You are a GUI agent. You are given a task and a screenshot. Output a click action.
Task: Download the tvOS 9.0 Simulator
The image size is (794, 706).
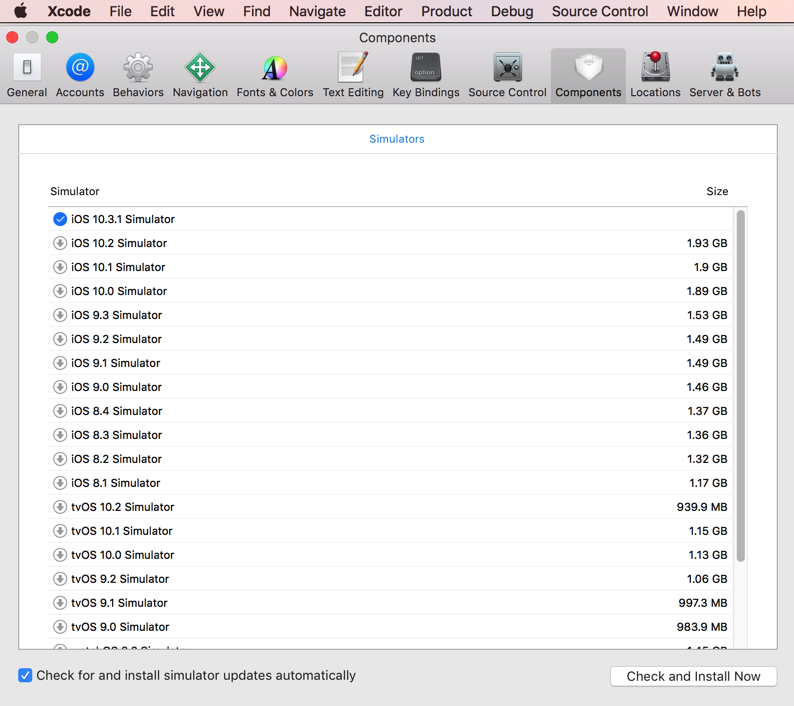(x=60, y=626)
